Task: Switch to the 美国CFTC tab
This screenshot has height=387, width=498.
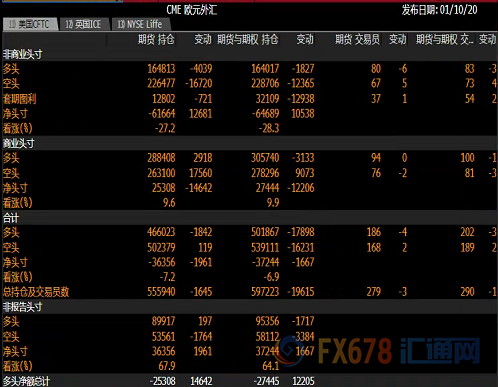Action: pyautogui.click(x=30, y=24)
